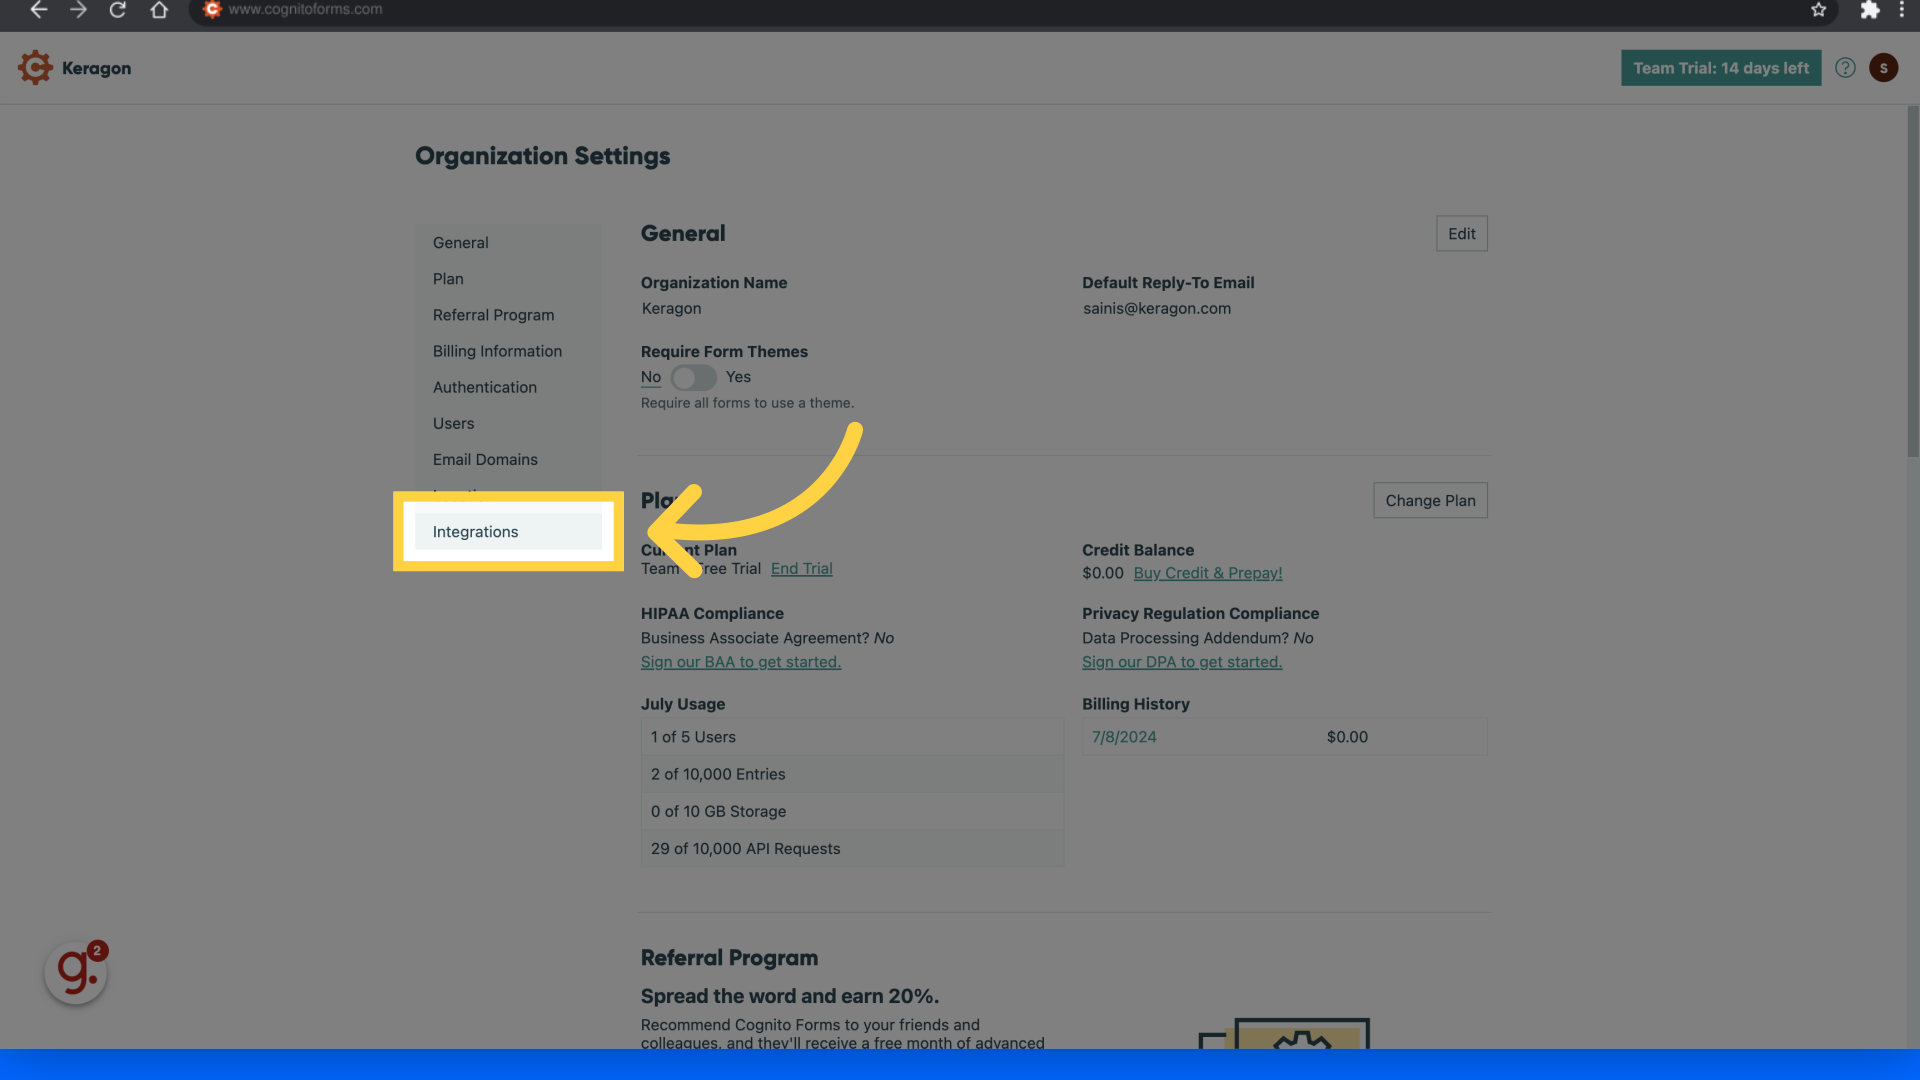This screenshot has height=1080, width=1920.
Task: Open Users in the settings sidebar
Action: coord(453,423)
